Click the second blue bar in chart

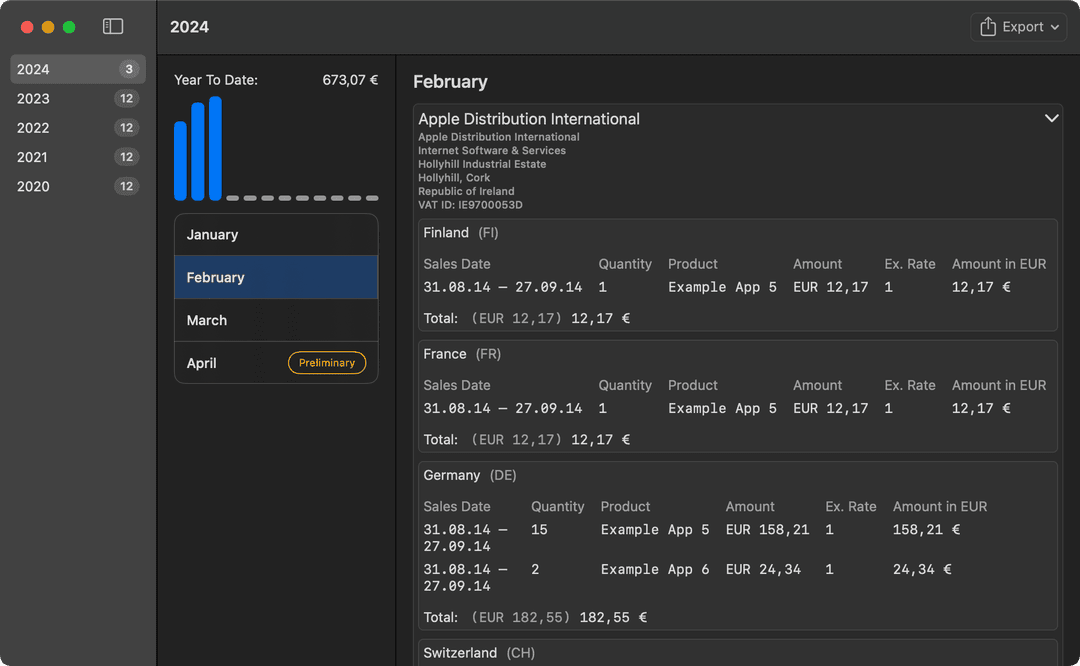[198, 152]
